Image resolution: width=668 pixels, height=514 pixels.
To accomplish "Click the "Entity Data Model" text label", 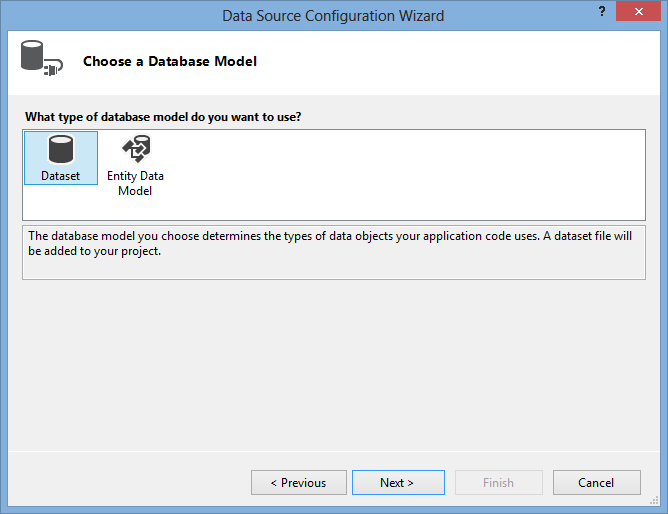I will point(135,183).
